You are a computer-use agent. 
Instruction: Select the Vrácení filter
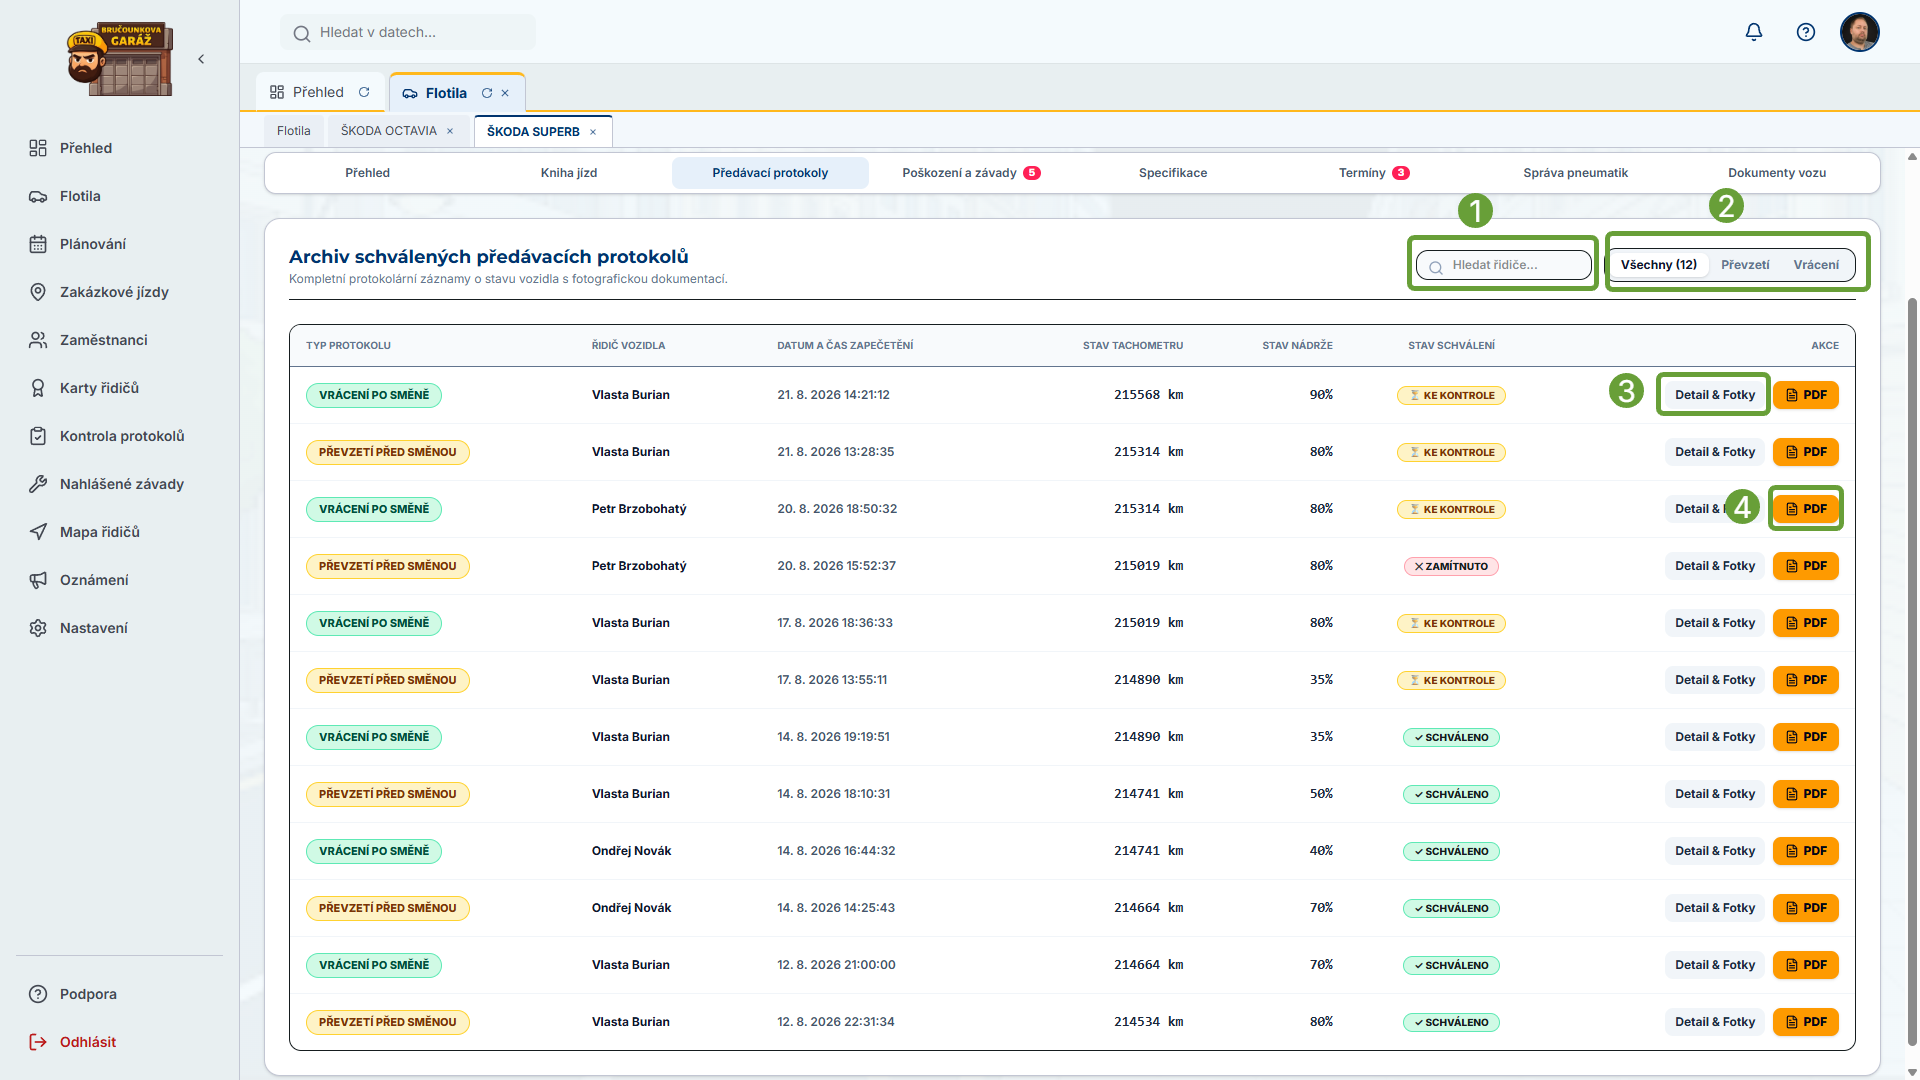coord(1816,265)
